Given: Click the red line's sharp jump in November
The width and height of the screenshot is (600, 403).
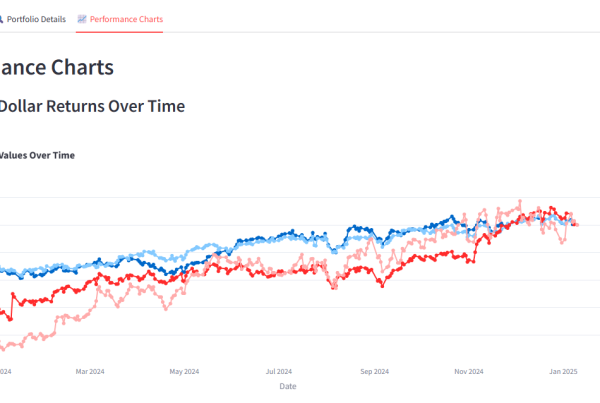Looking at the screenshot, I should [x=473, y=248].
